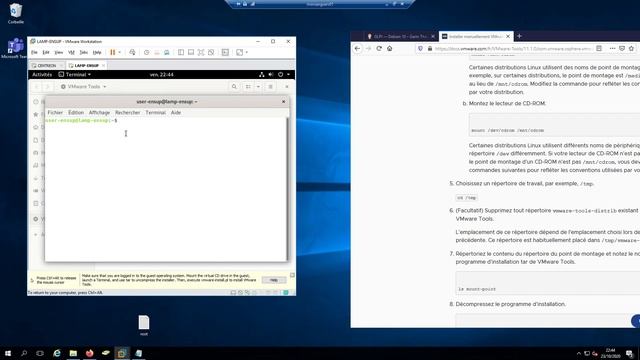640x360 pixels.
Task: Open the VMware Help menu
Action: (x=97, y=52)
